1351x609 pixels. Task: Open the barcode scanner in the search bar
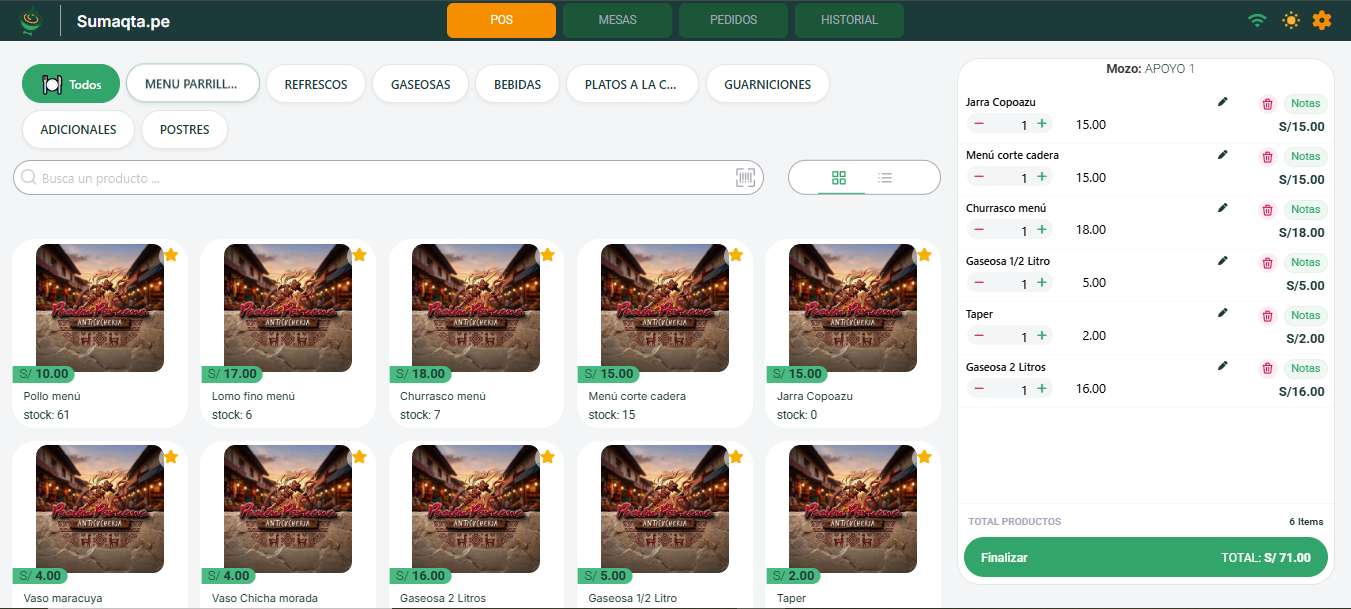[x=746, y=178]
